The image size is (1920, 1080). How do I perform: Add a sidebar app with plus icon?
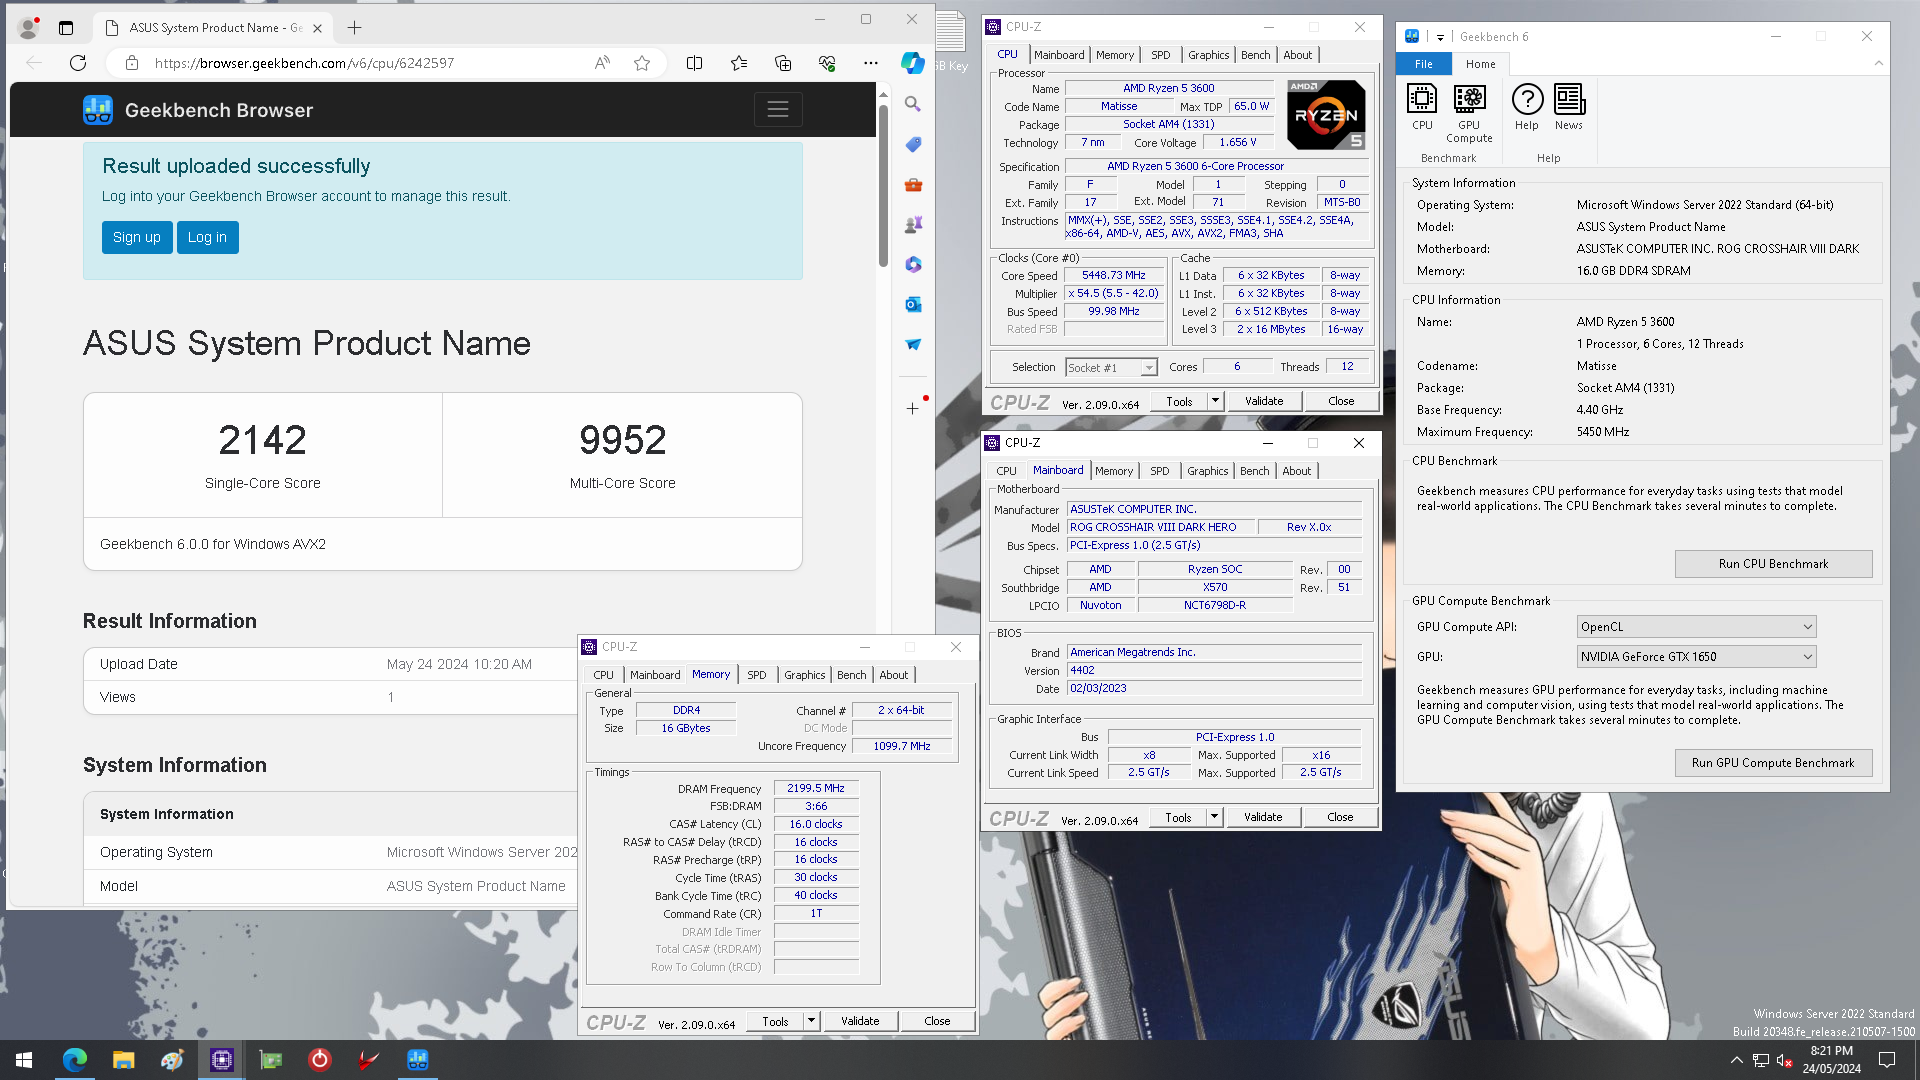[x=912, y=408]
